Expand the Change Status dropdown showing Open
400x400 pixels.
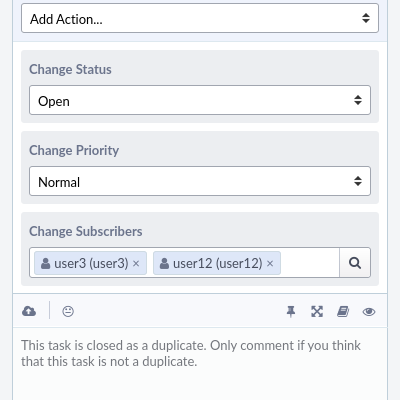pyautogui.click(x=200, y=100)
